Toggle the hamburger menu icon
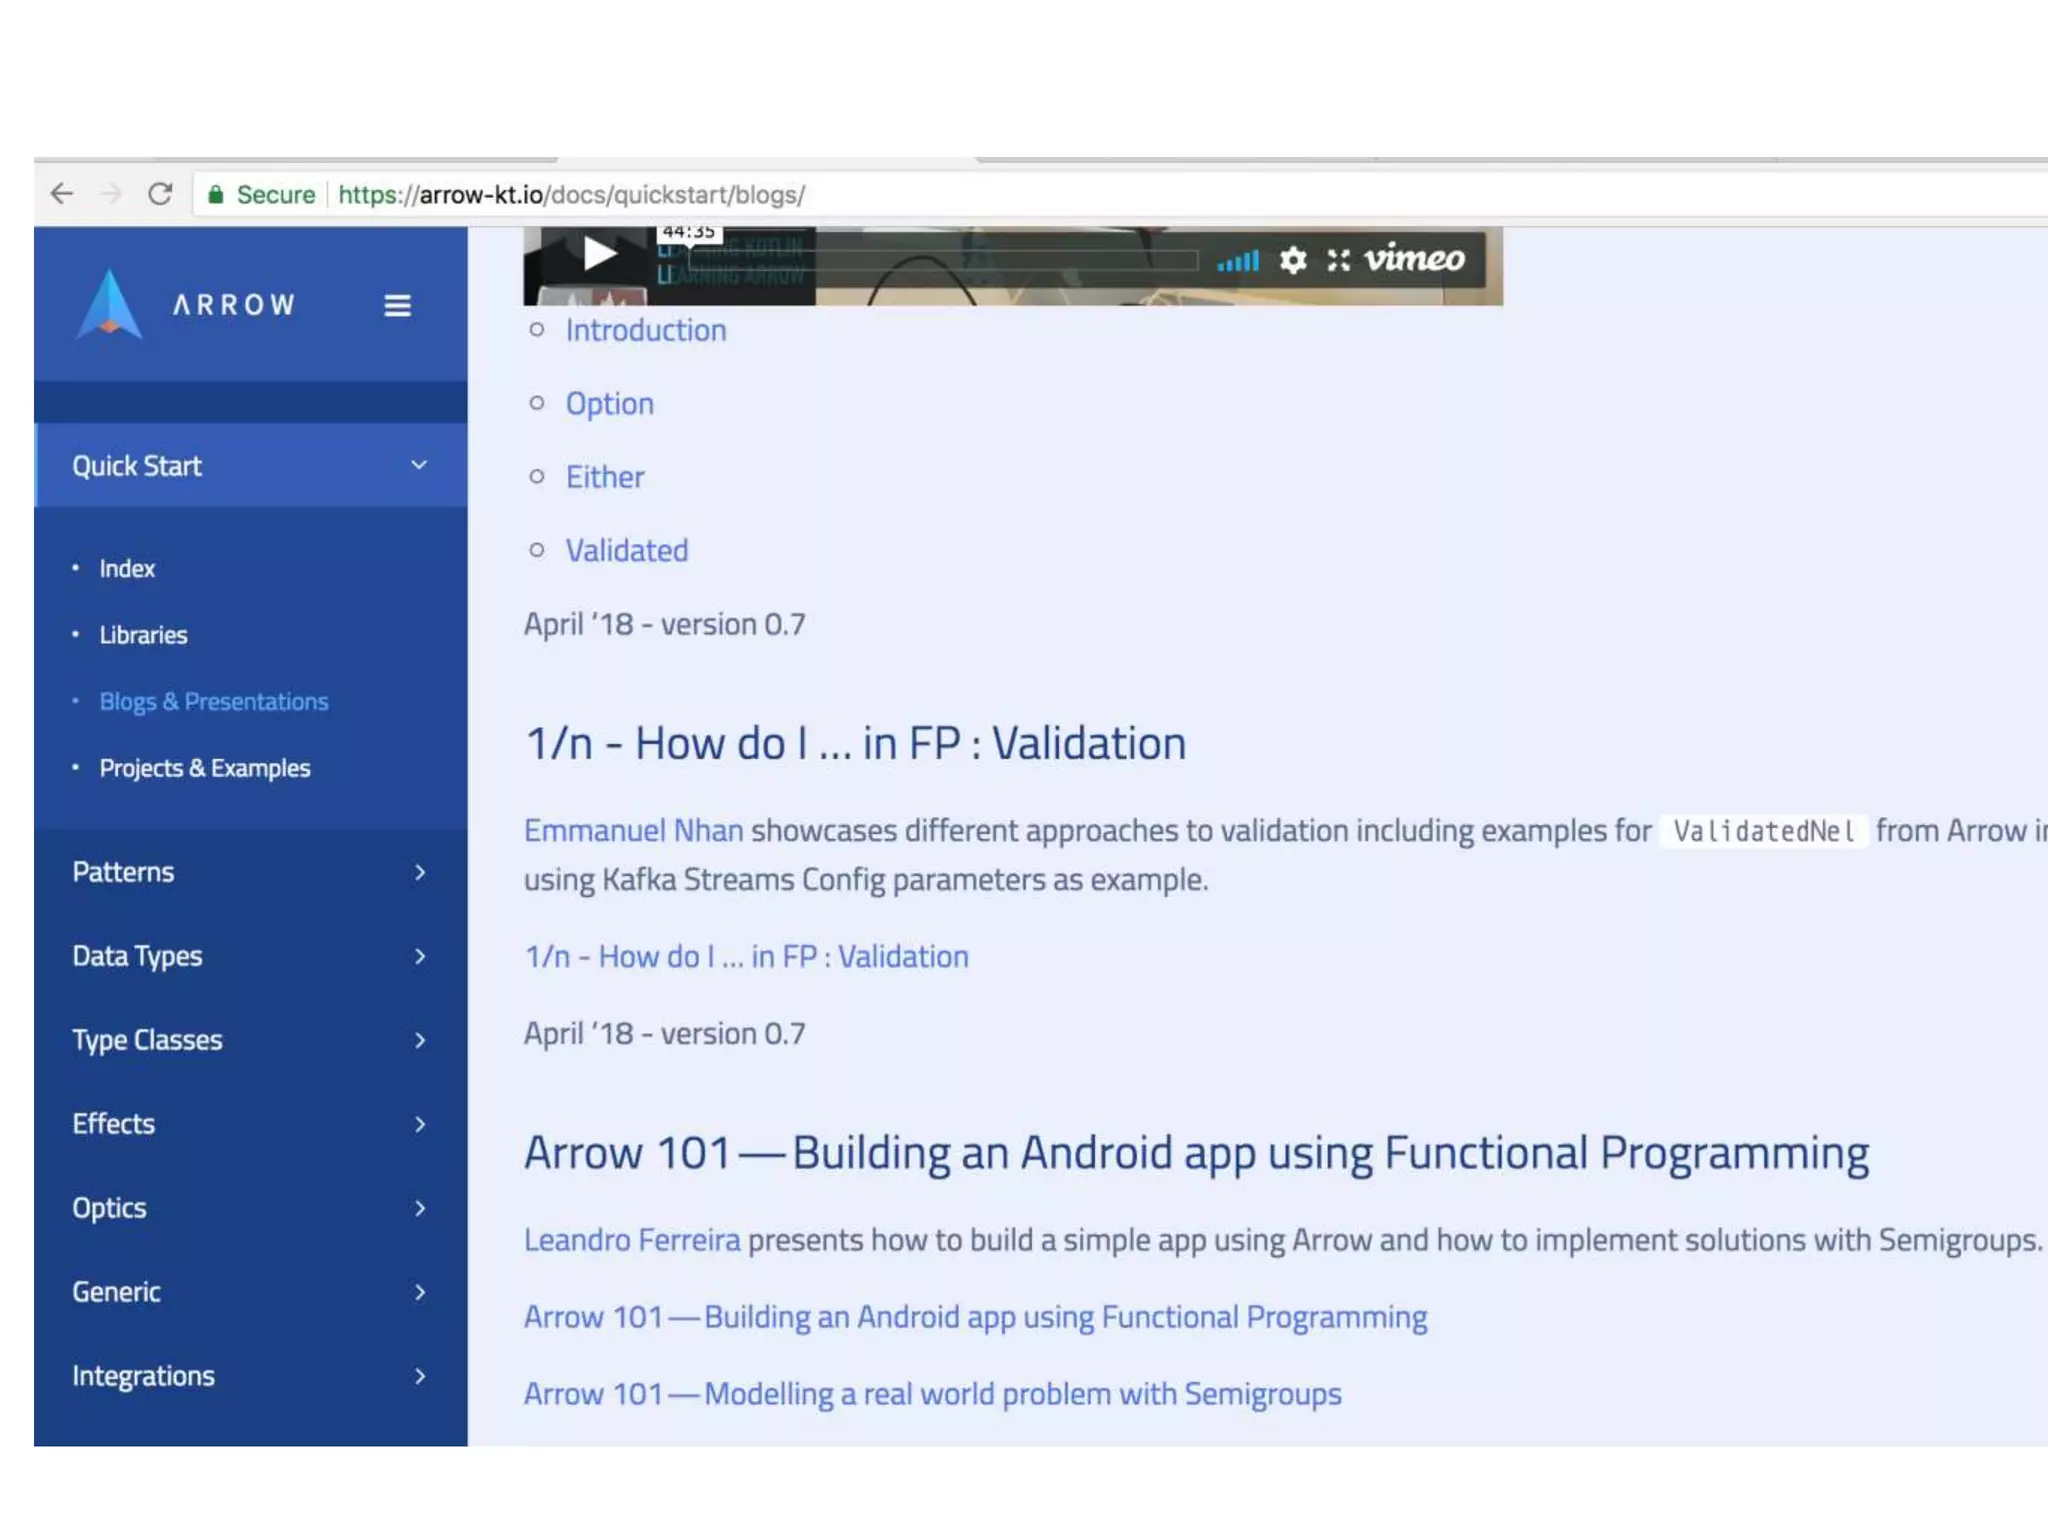The image size is (2048, 1536). pyautogui.click(x=397, y=306)
